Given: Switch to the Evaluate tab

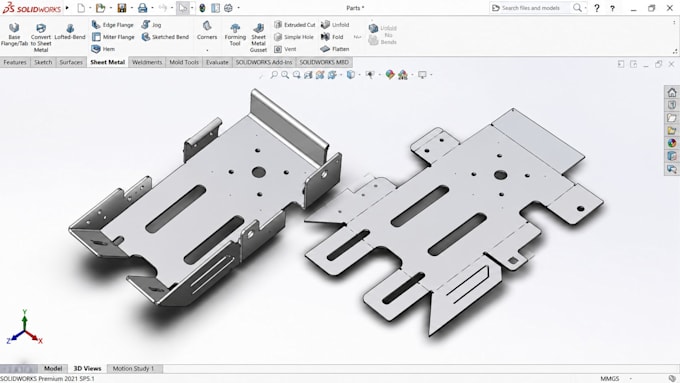Looking at the screenshot, I should pyautogui.click(x=217, y=62).
